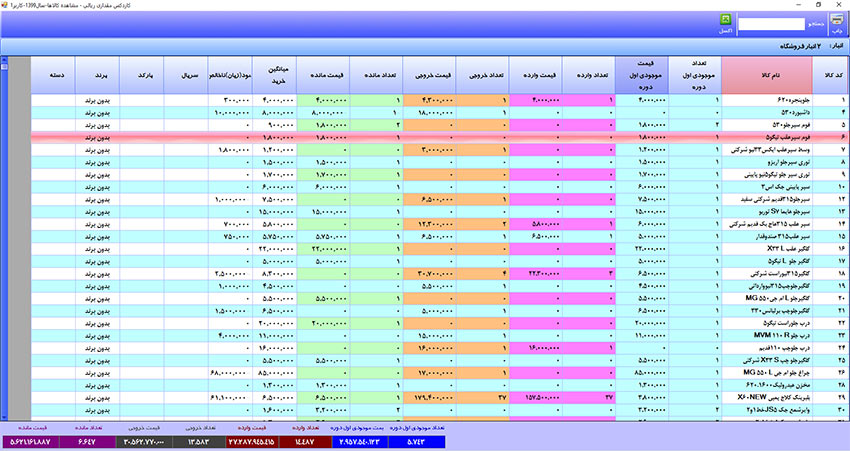Click the warehouse label '۲ انبار فروشگاه'
850x451 pixels.
[x=800, y=47]
